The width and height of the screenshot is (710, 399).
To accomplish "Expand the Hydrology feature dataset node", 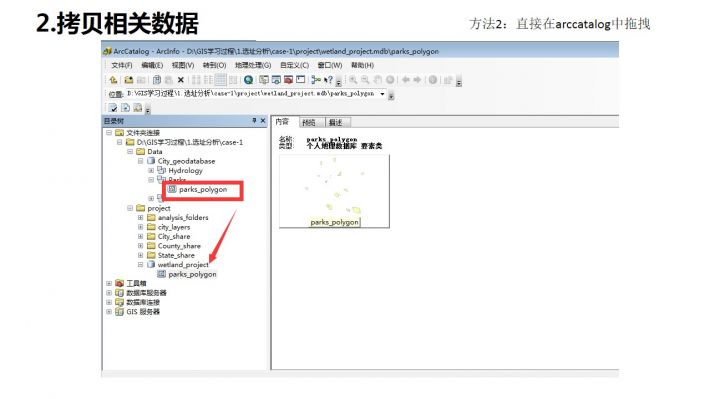I will point(151,171).
